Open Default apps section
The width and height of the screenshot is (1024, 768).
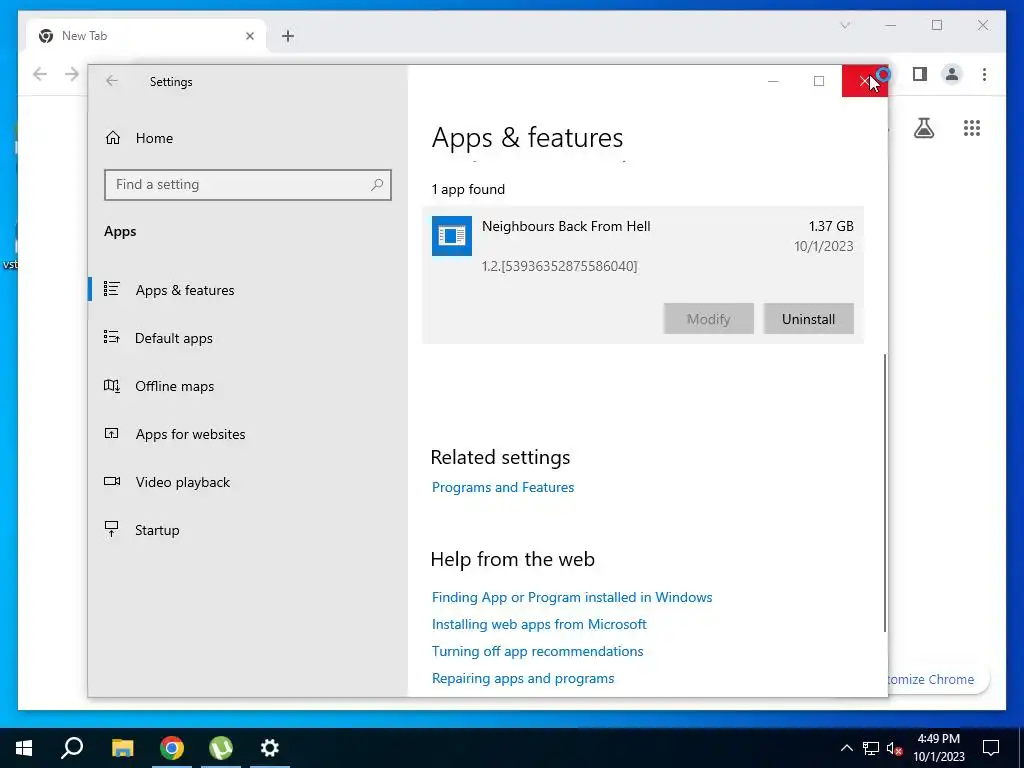pyautogui.click(x=174, y=338)
